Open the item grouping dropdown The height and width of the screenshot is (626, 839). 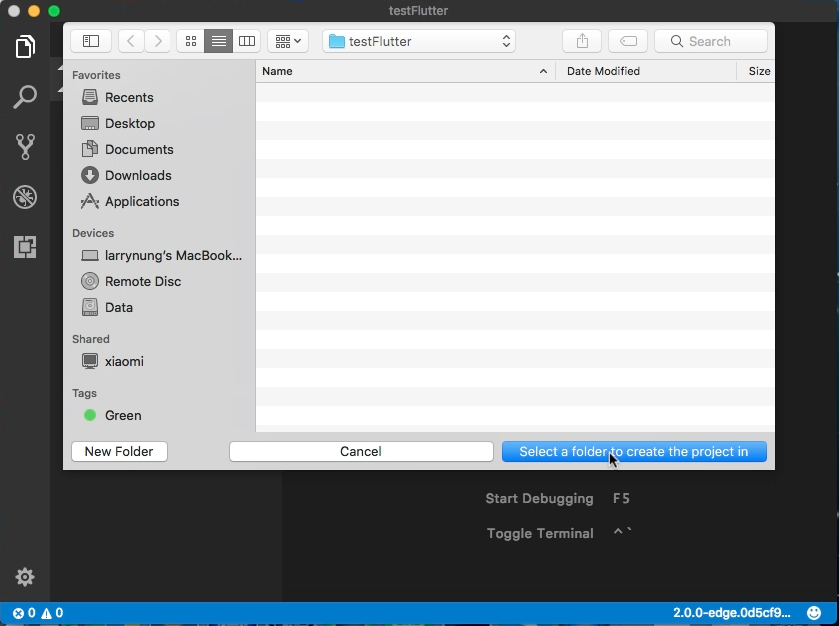[288, 41]
